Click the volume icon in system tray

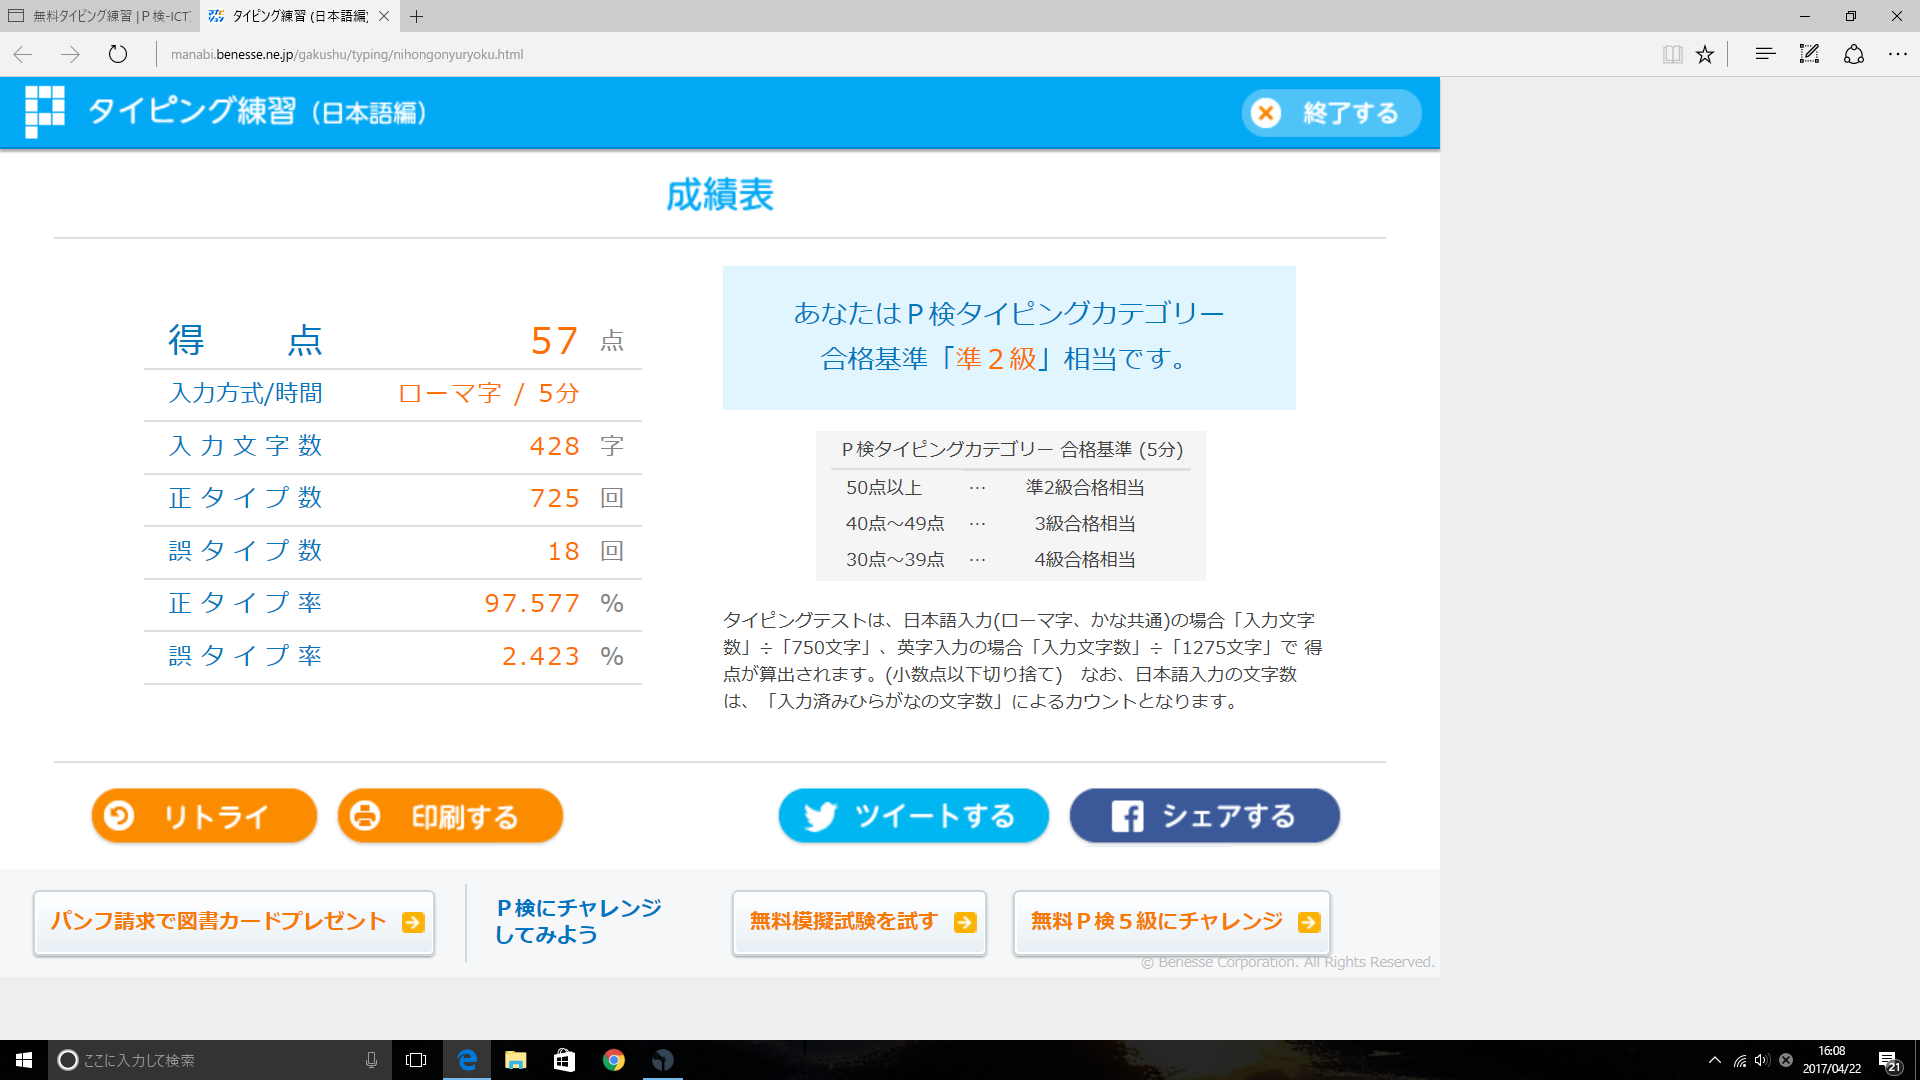[1762, 1060]
